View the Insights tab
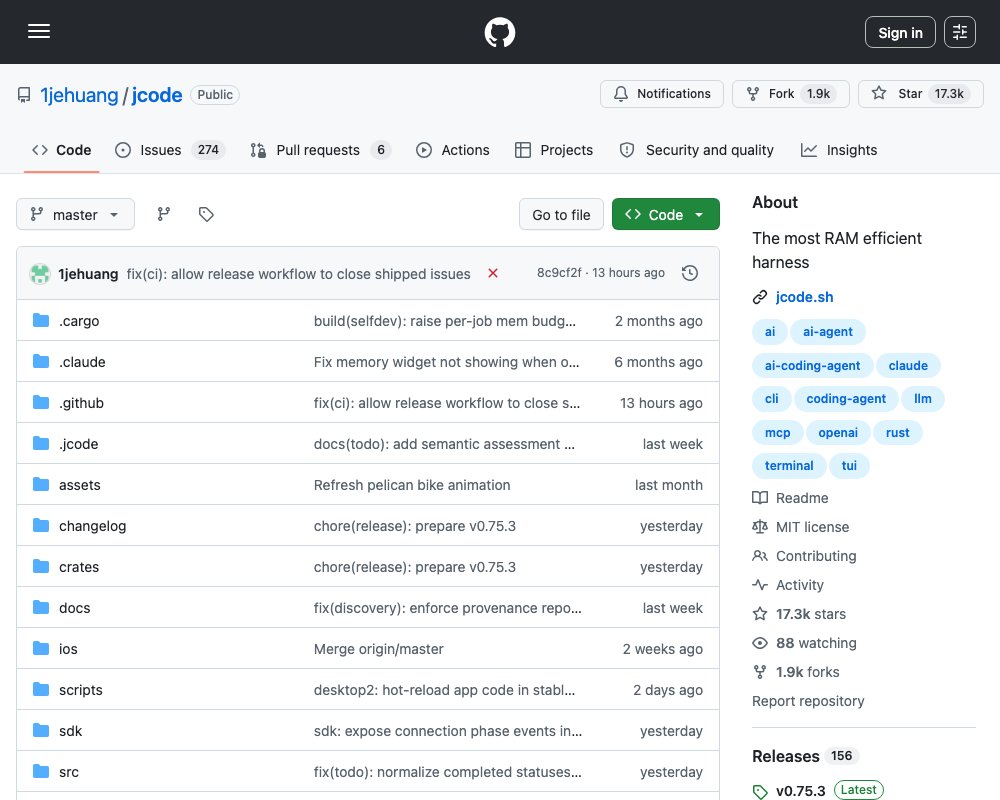 click(x=839, y=150)
